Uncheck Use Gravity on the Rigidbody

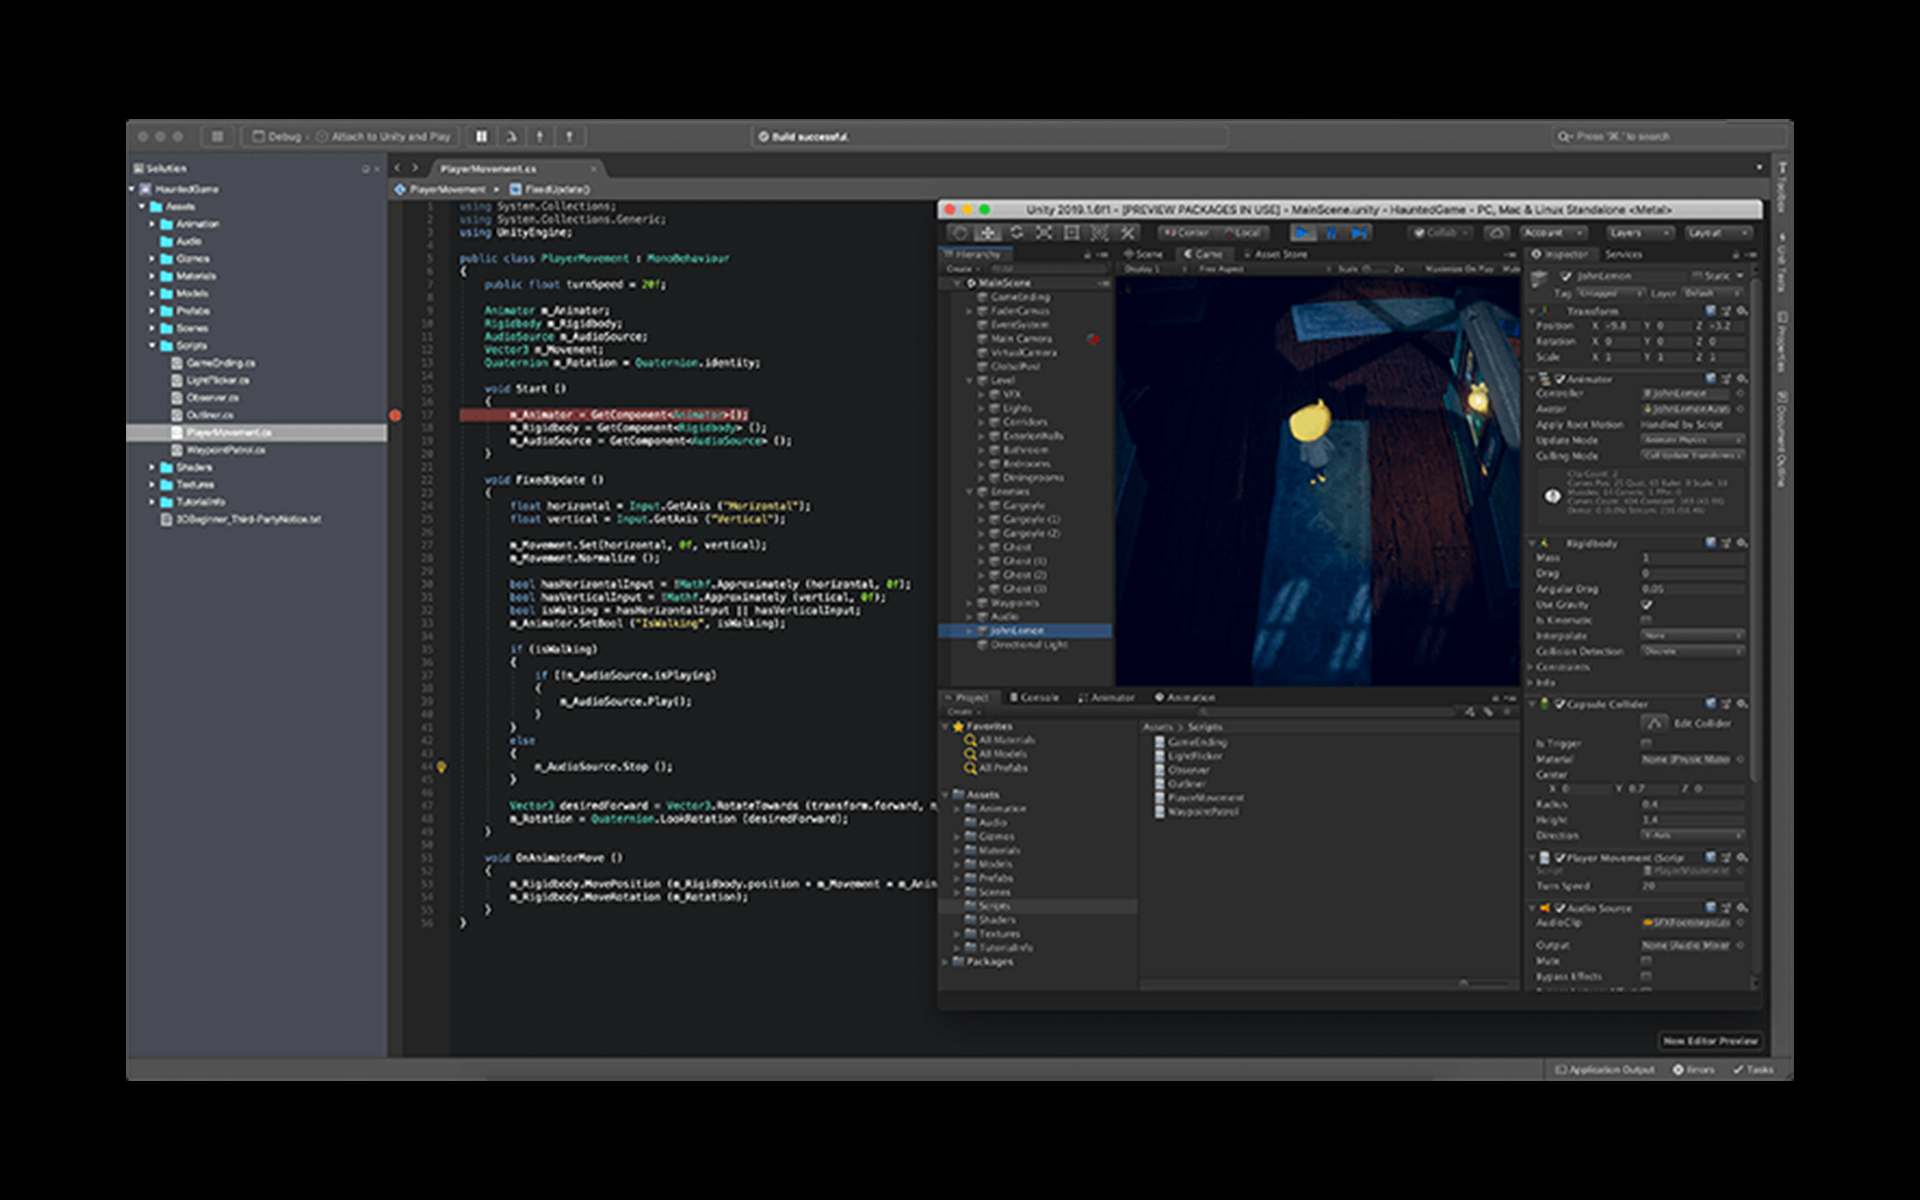point(1646,604)
